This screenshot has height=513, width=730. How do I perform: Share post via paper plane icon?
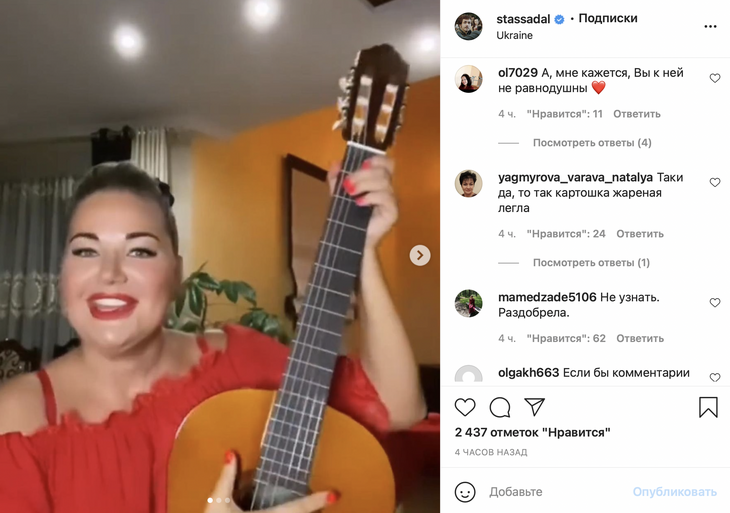tap(534, 407)
